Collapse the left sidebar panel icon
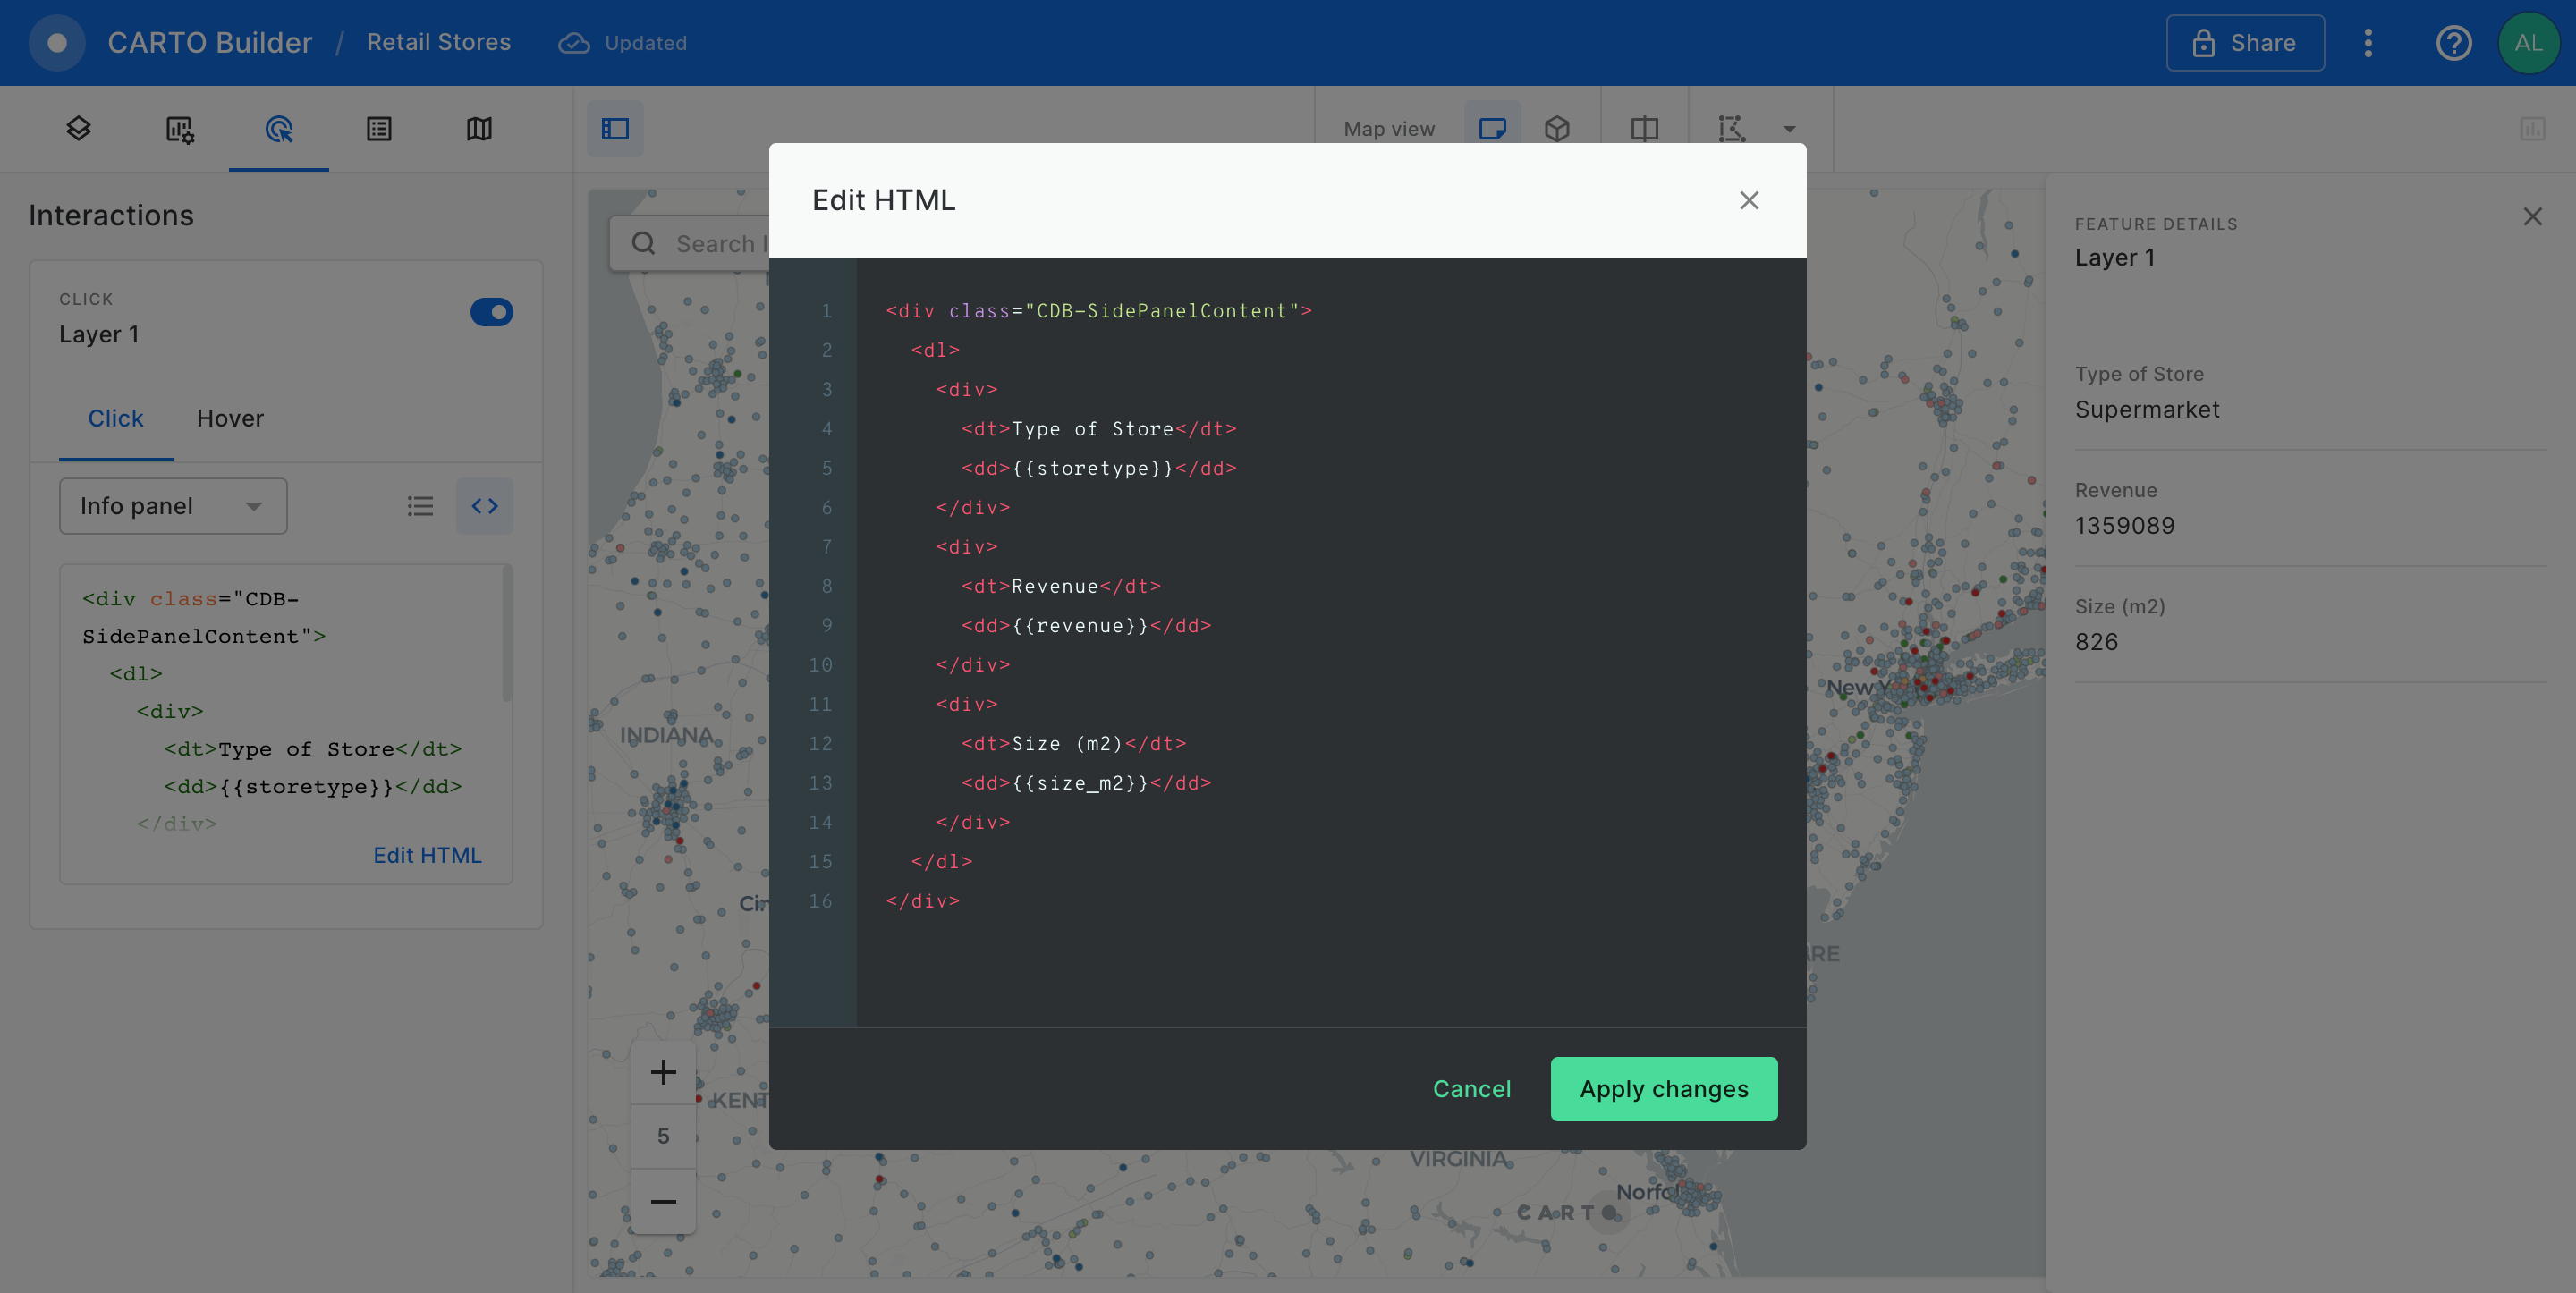This screenshot has height=1293, width=2576. pyautogui.click(x=615, y=129)
